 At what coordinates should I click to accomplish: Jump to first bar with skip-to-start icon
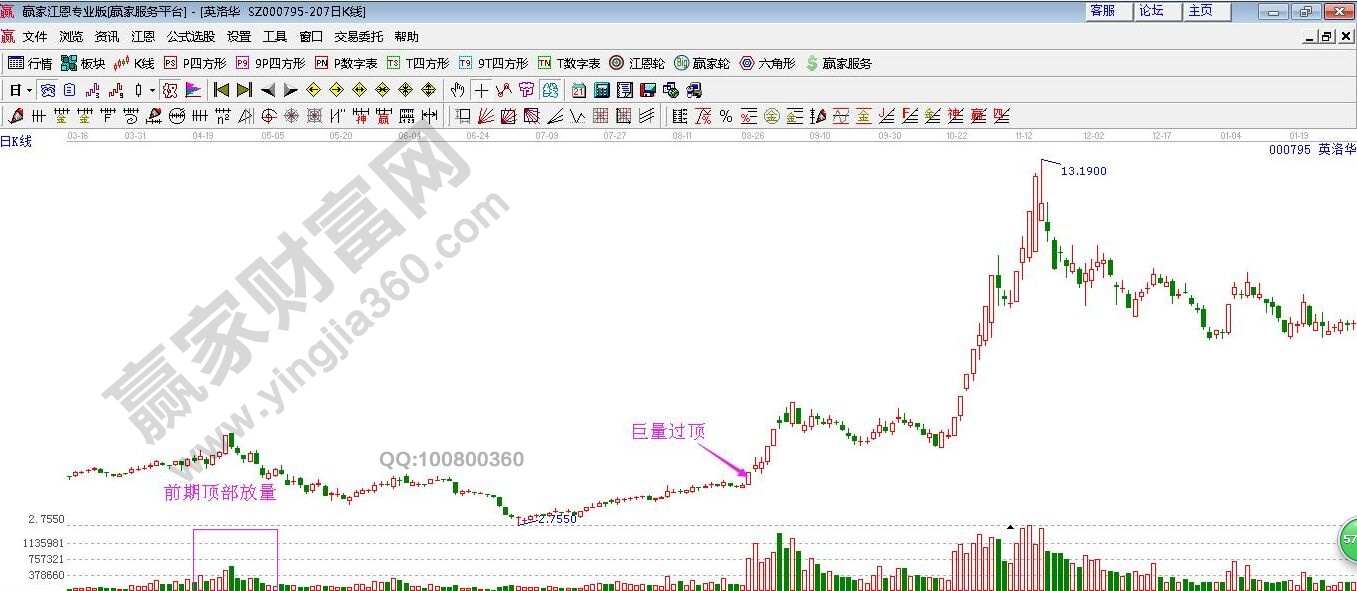(x=221, y=90)
